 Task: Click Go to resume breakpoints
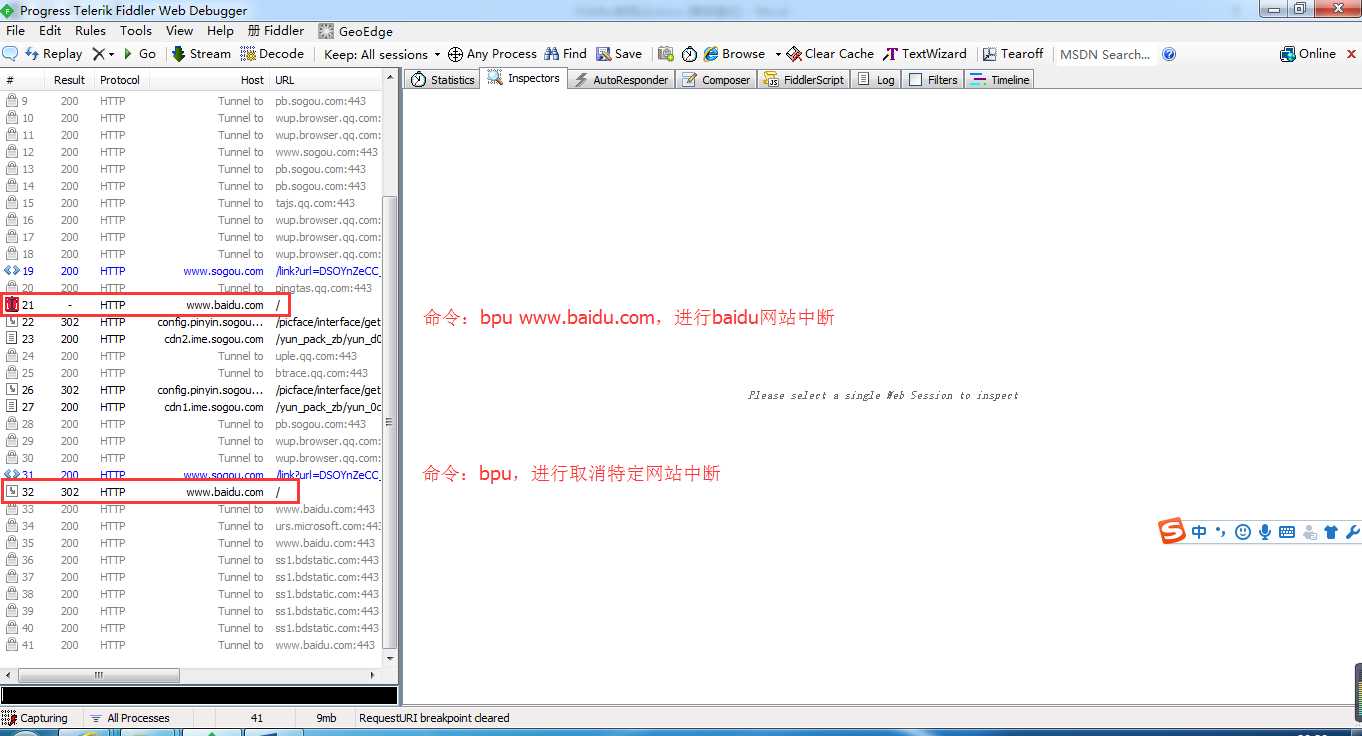click(x=139, y=54)
